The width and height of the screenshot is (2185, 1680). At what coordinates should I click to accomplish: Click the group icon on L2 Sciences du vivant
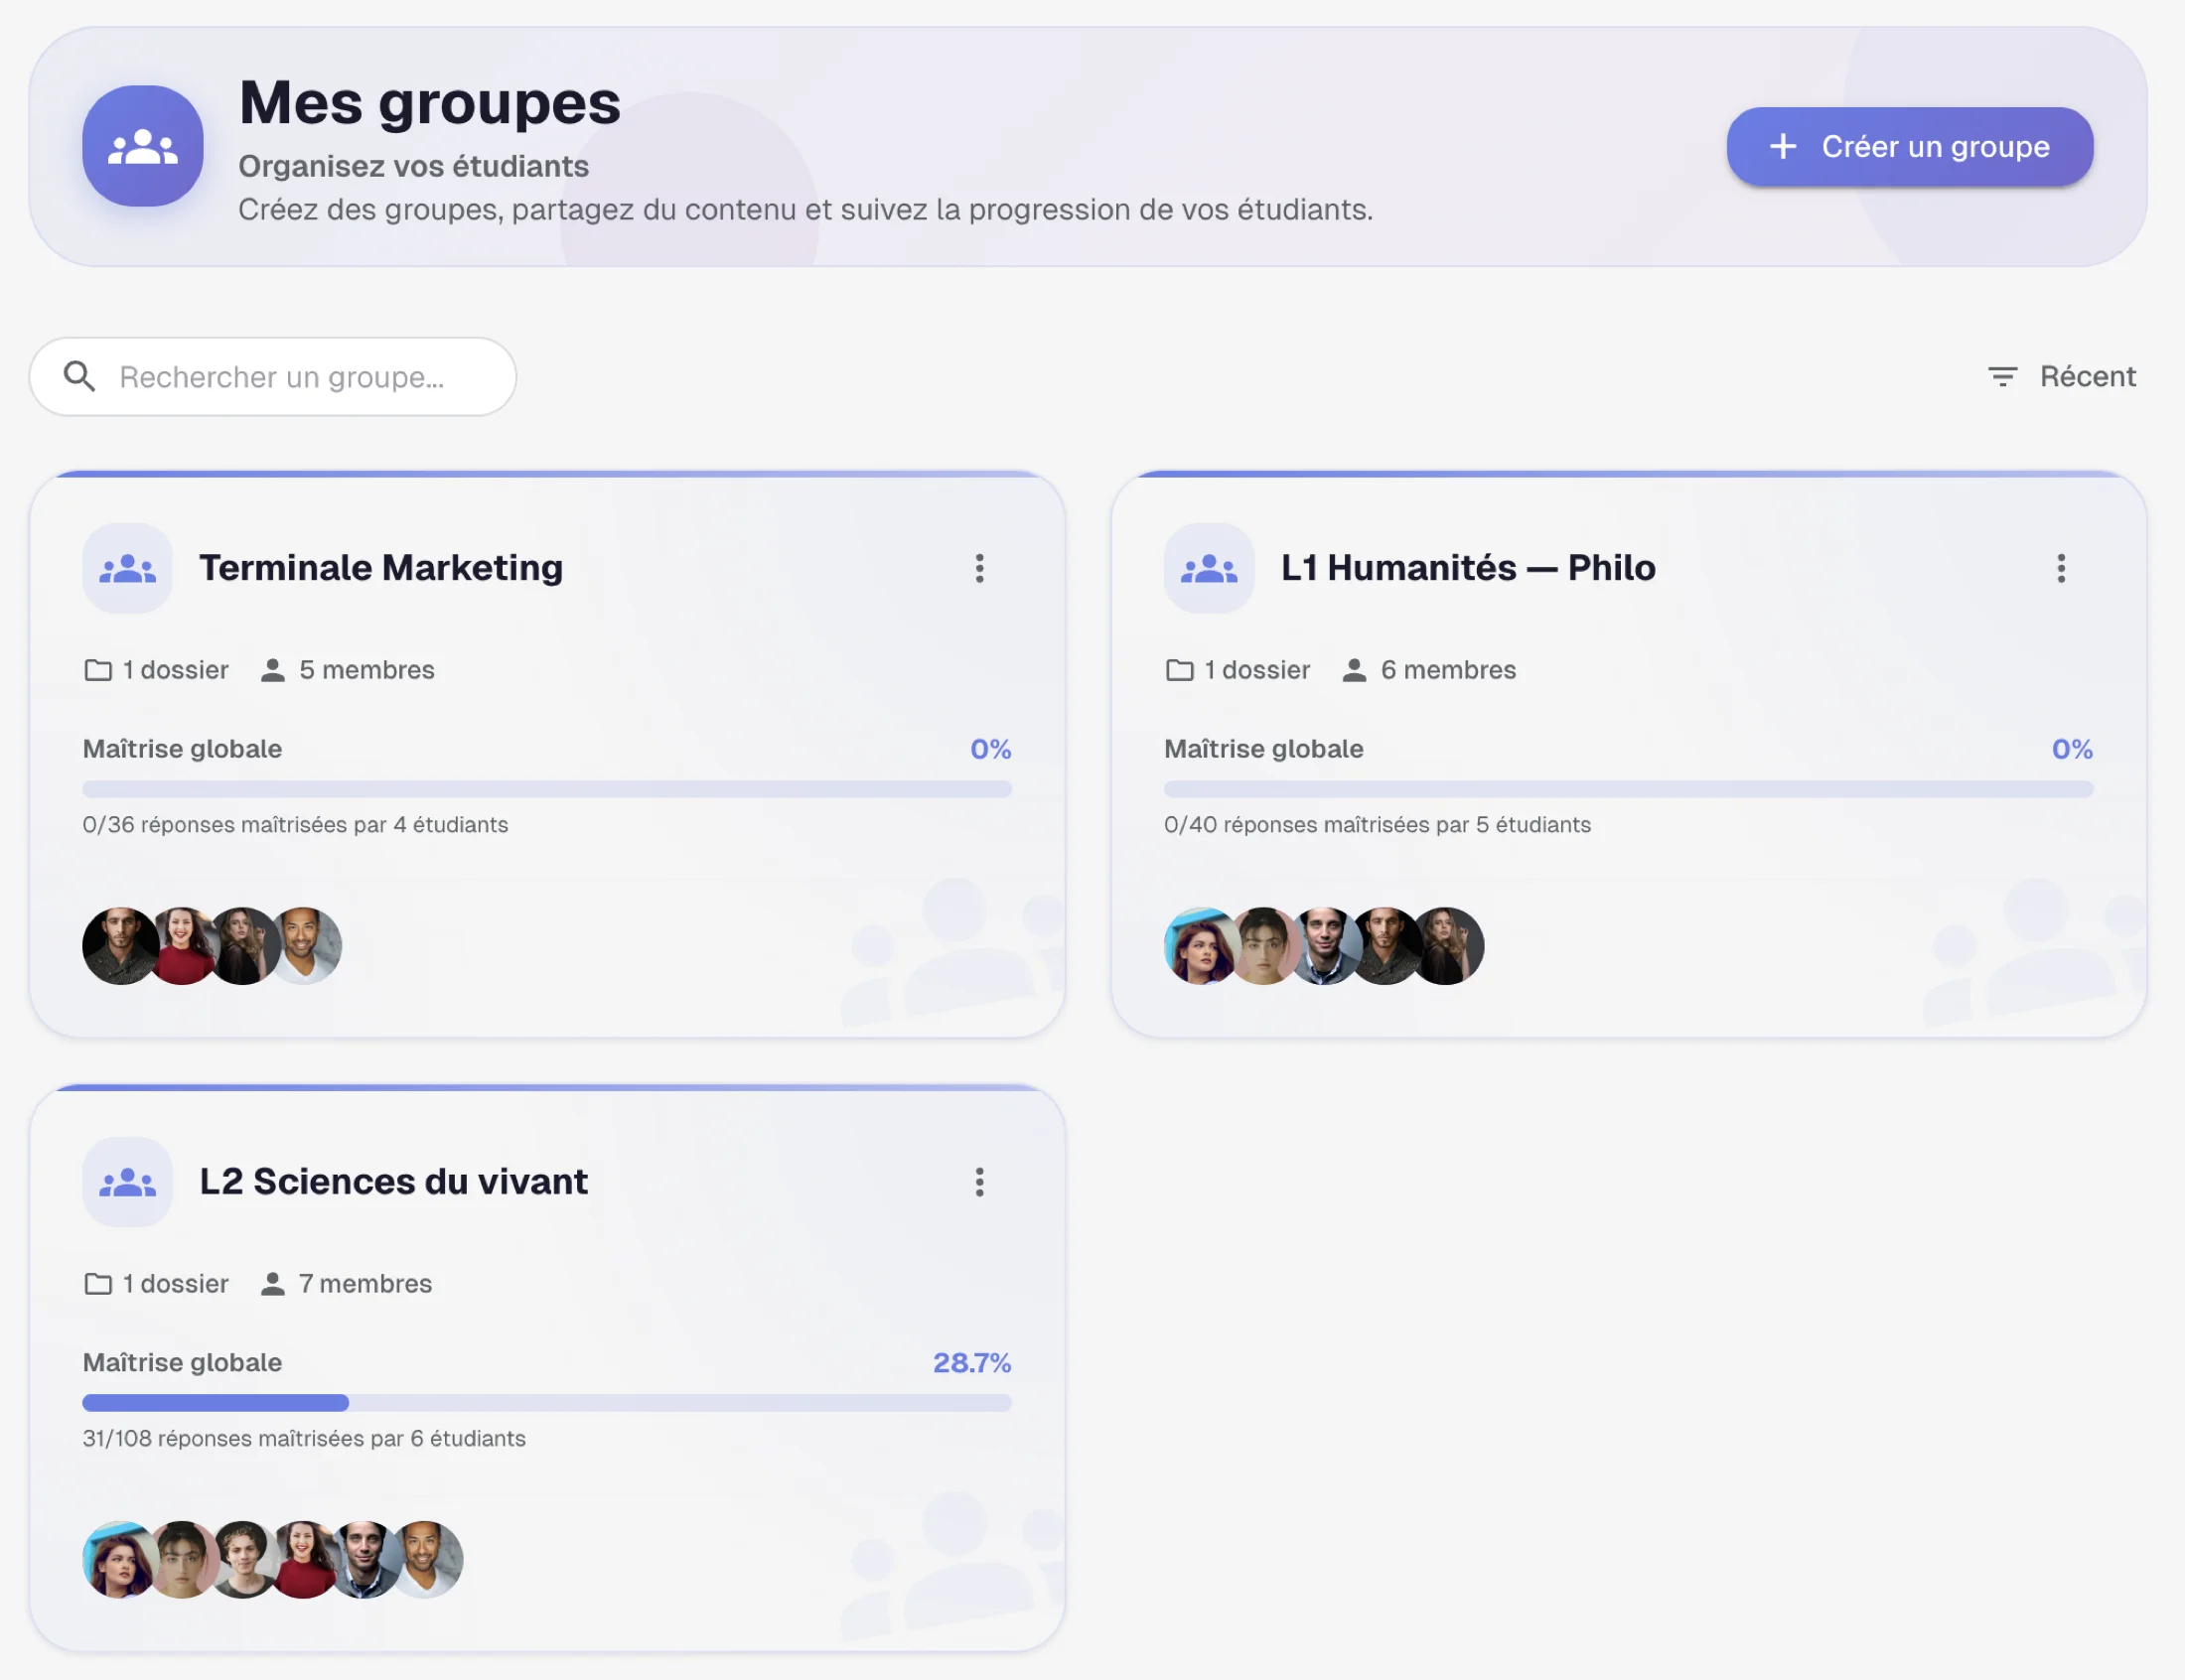click(x=127, y=1181)
